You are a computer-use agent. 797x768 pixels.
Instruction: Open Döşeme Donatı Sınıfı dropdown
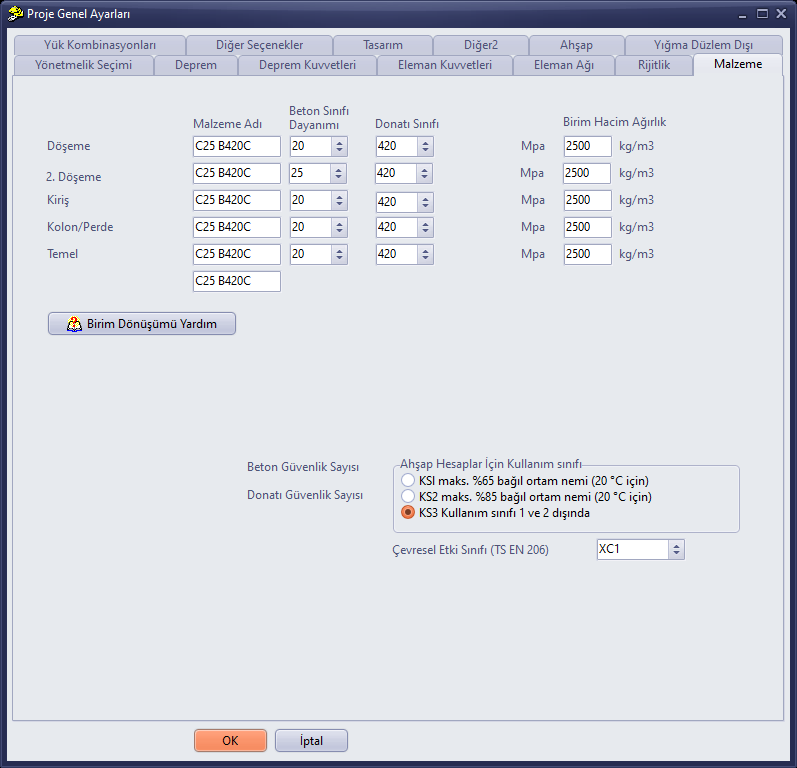point(425,146)
